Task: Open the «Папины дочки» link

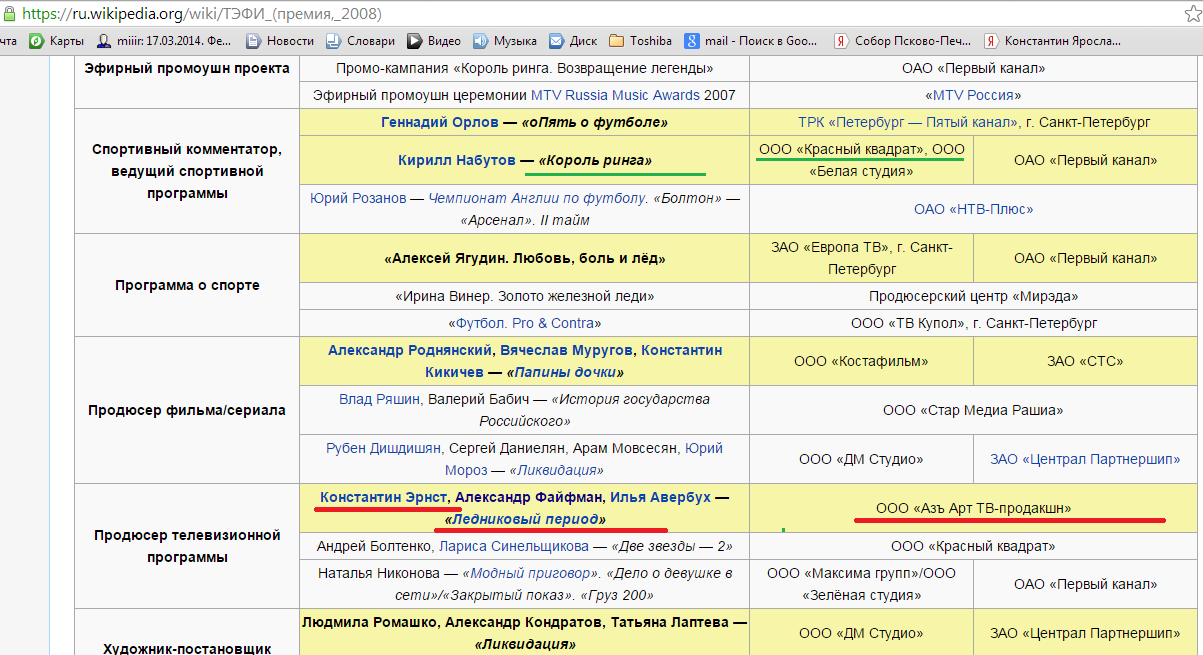Action: tap(564, 372)
